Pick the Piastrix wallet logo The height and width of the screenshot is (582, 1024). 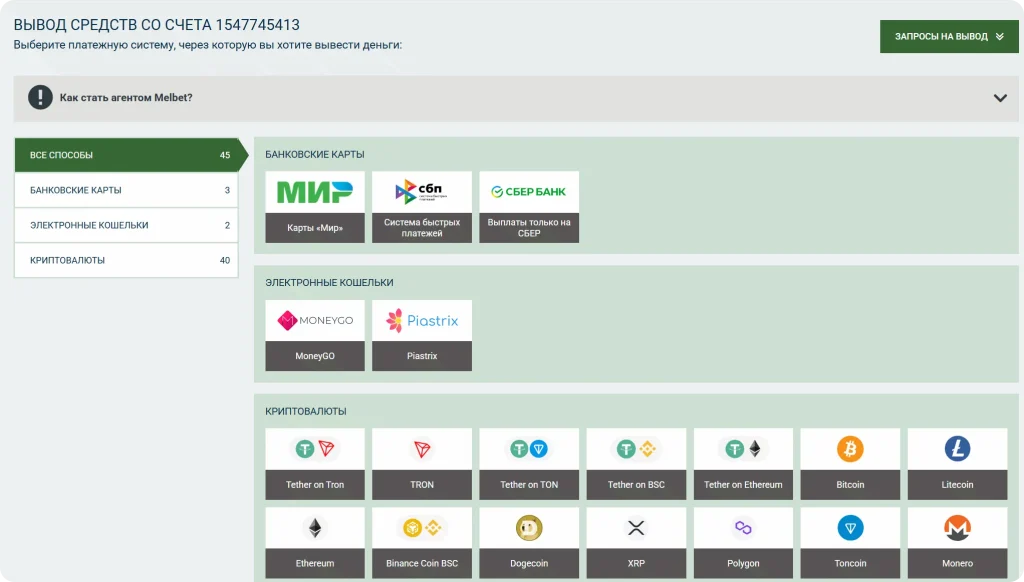(x=422, y=320)
